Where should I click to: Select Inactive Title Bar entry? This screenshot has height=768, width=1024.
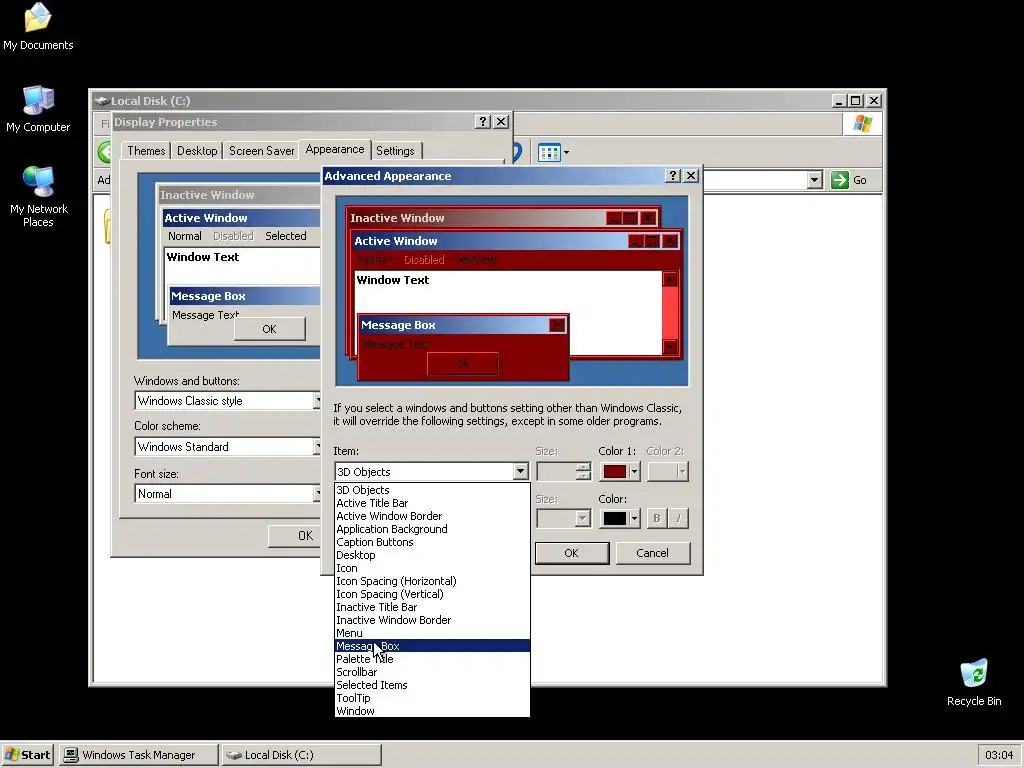click(x=432, y=607)
